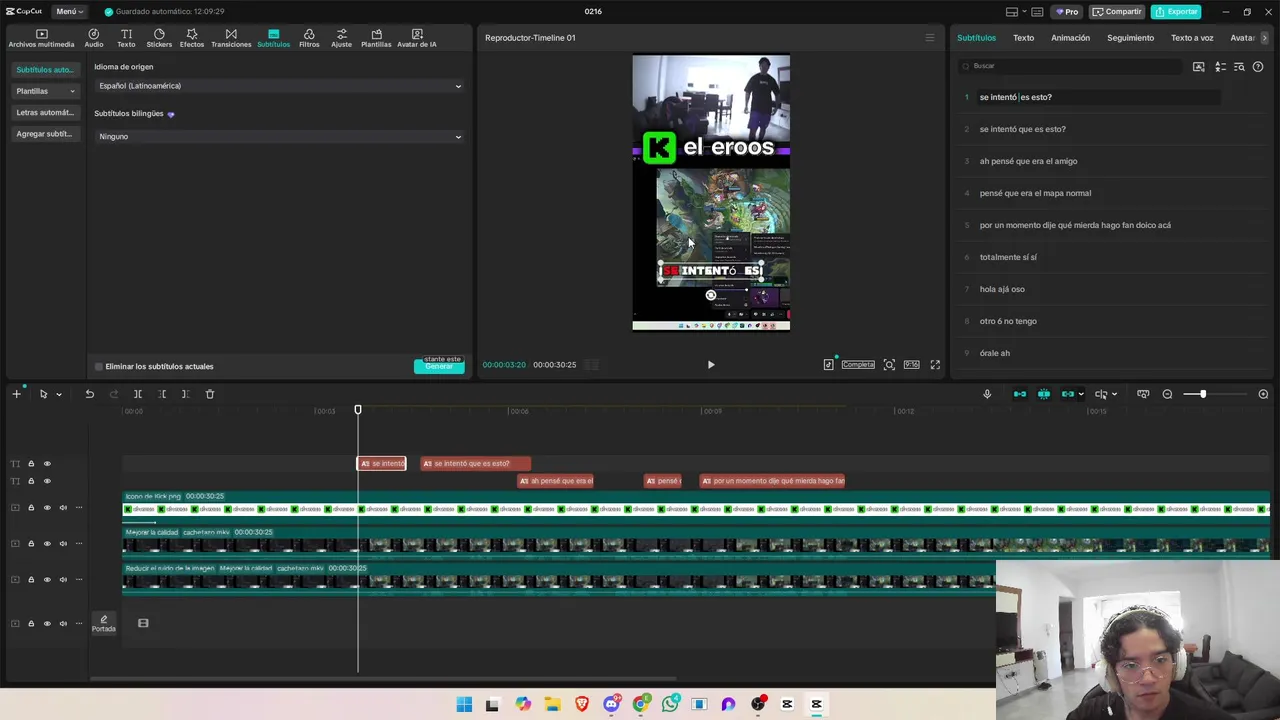The image size is (1280, 720).
Task: Open CapCut from the Windows taskbar
Action: click(x=816, y=704)
